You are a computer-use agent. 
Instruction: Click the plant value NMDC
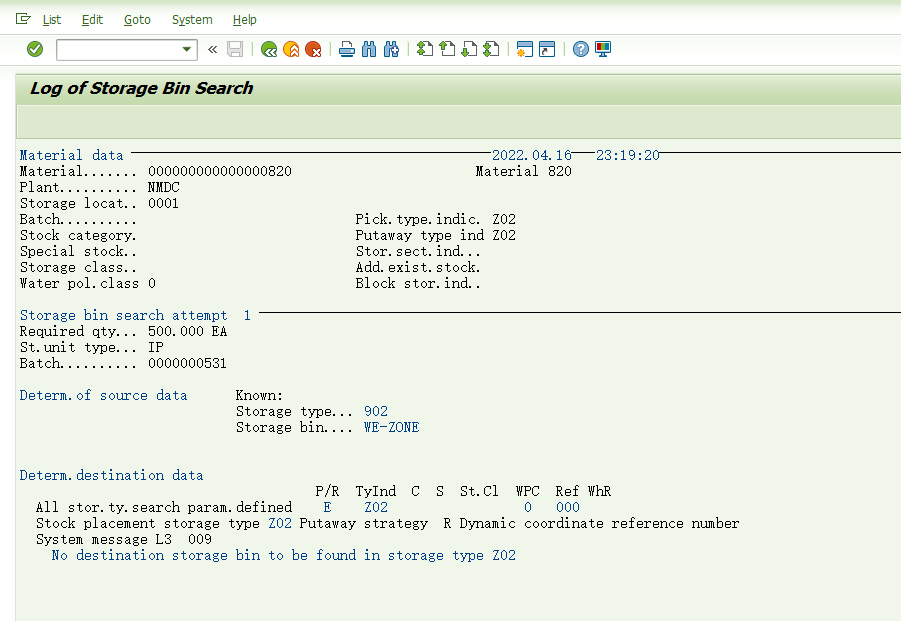164,187
